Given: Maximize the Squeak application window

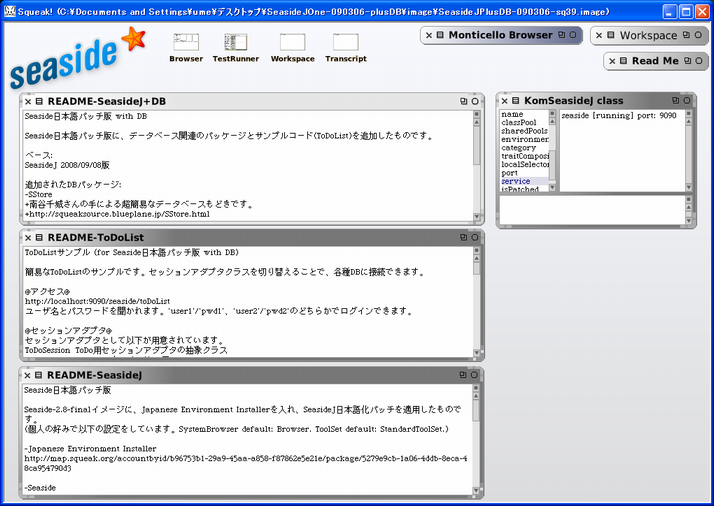Looking at the screenshot, I should pyautogui.click(x=686, y=11).
